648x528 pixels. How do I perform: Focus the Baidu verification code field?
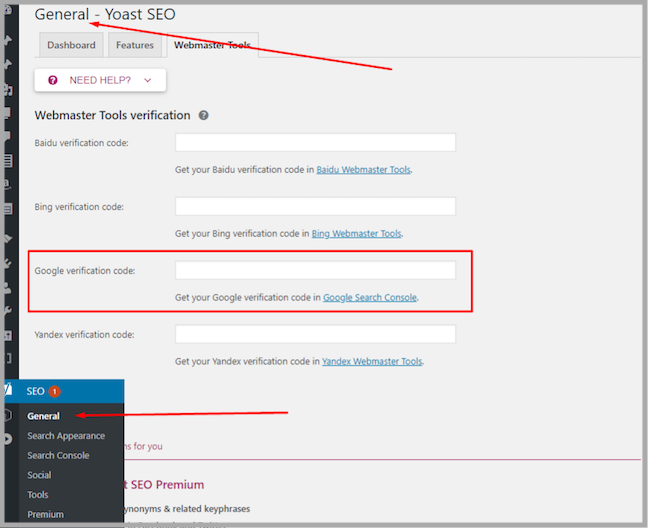315,143
